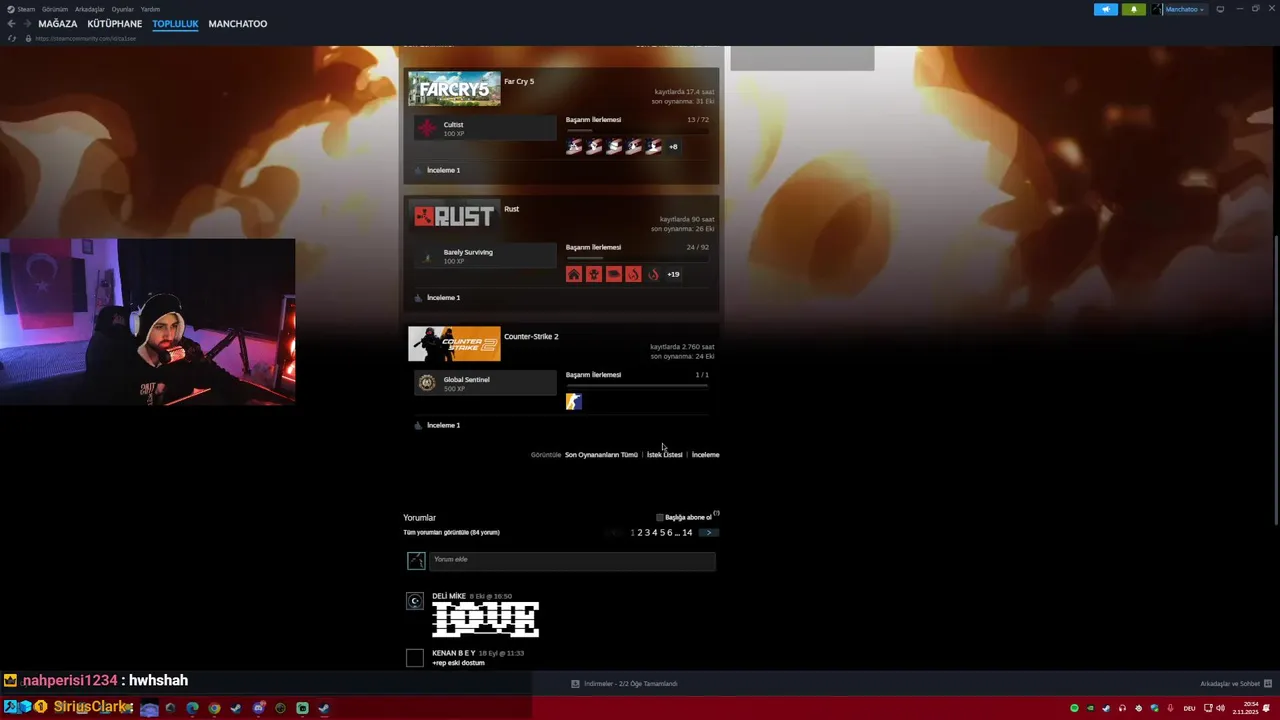
Task: Click the Barely Surviving badge icon
Action: point(427,256)
